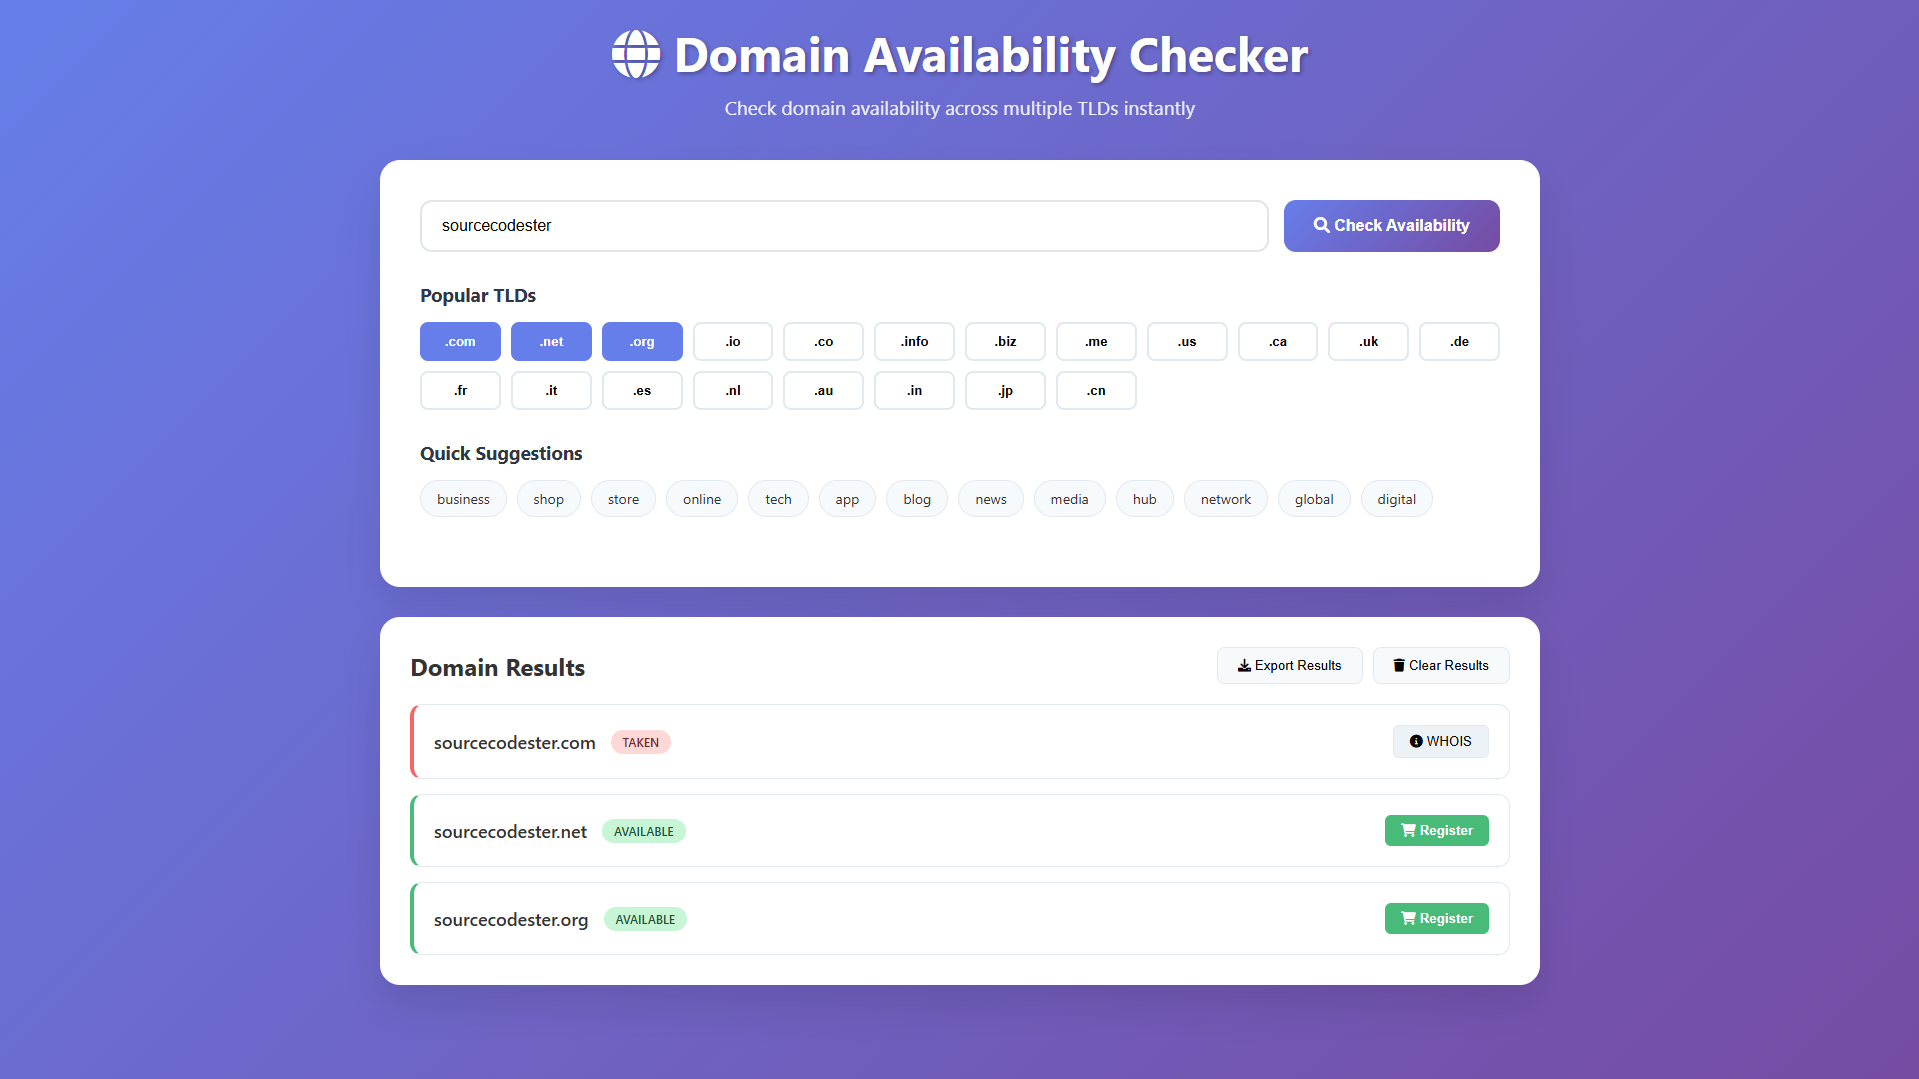Enable the .jp TLD

[1005, 391]
